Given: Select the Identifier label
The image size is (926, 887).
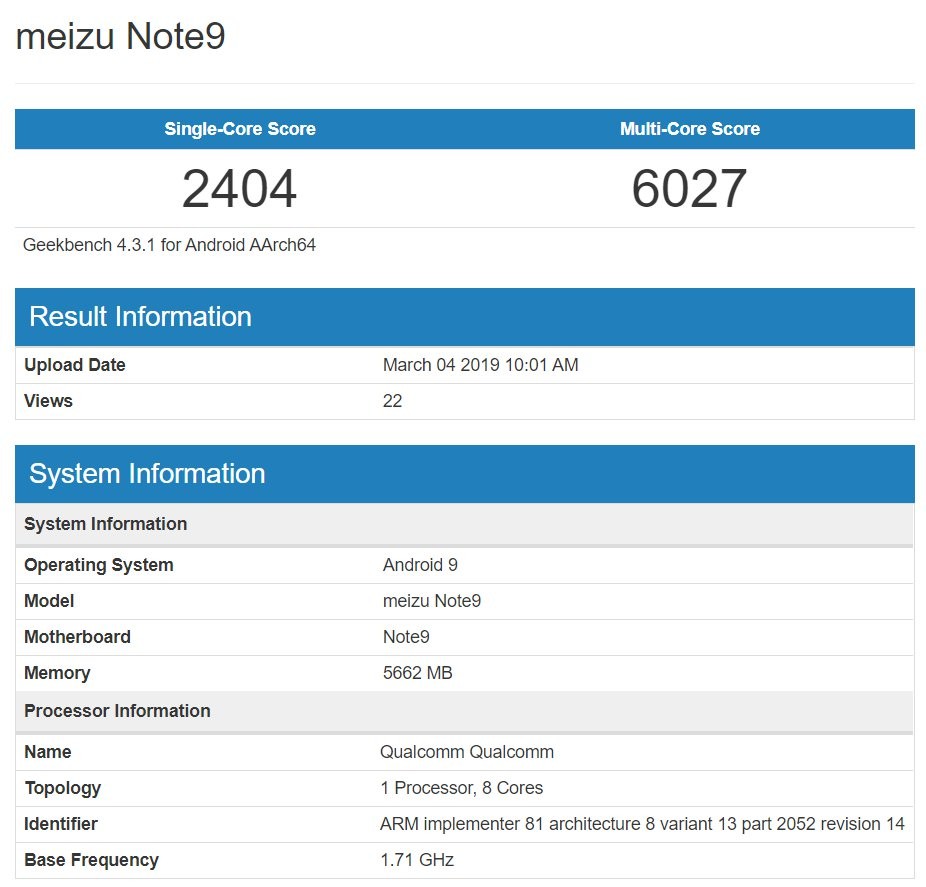Looking at the screenshot, I should (x=61, y=824).
